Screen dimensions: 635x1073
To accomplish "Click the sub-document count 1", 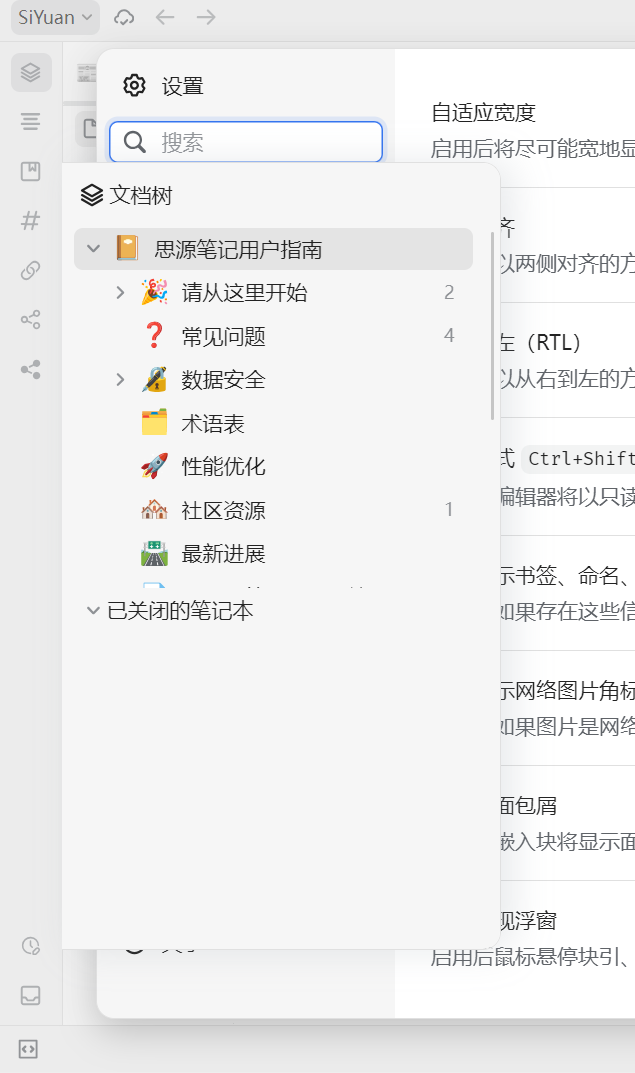I will coord(449,509).
